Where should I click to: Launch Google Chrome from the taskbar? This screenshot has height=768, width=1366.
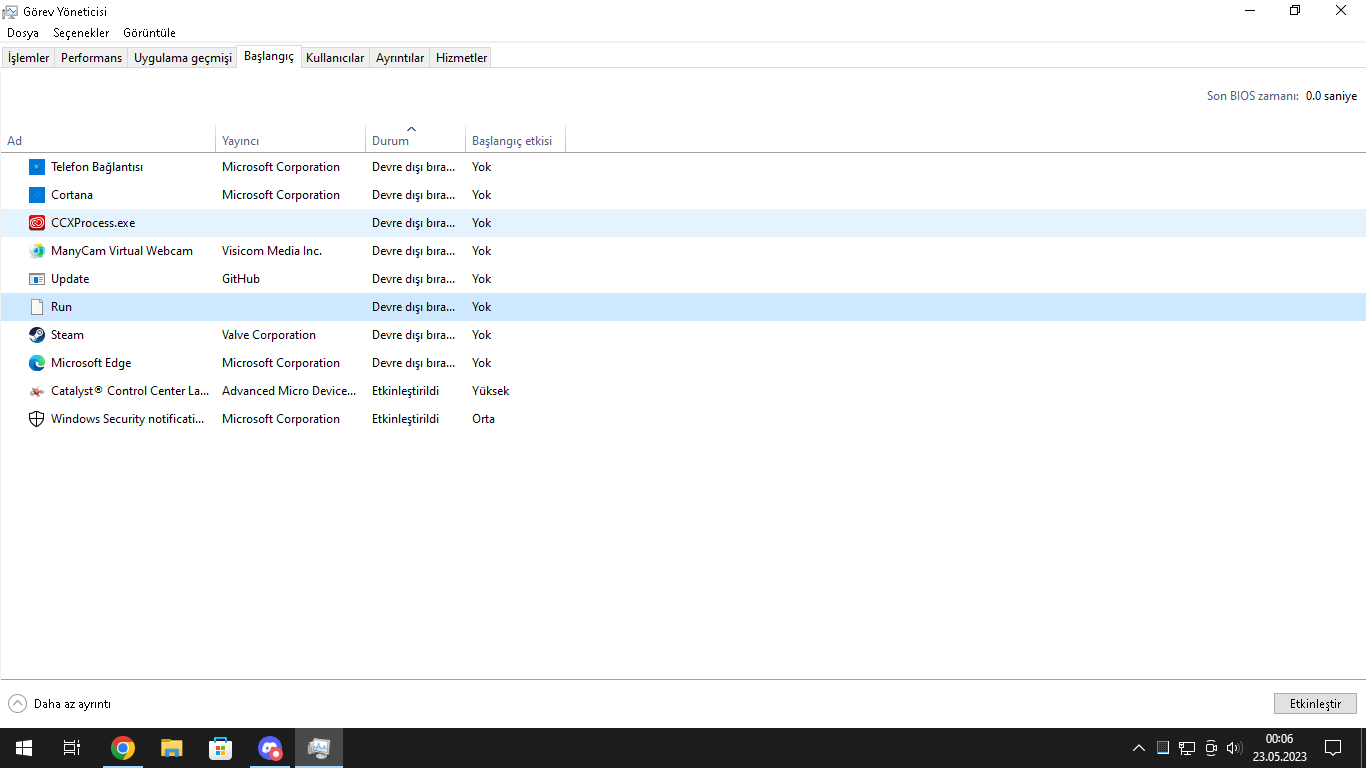tap(123, 748)
